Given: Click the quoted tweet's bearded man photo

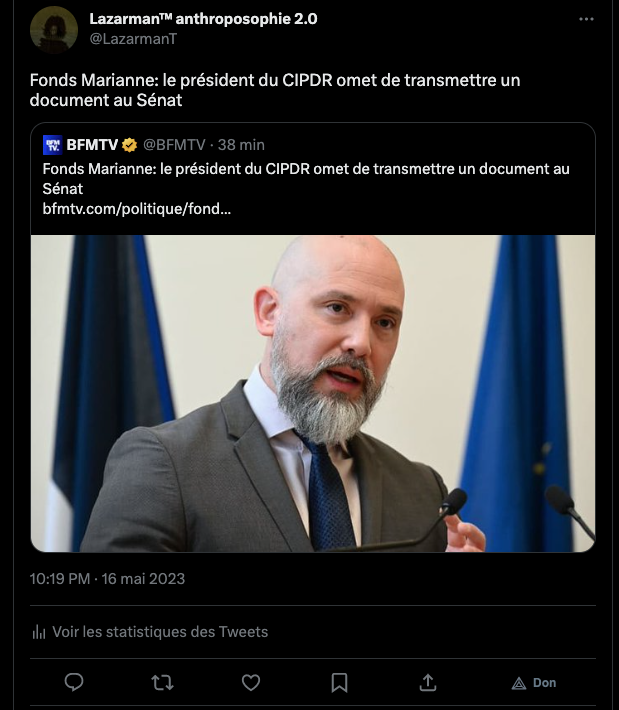Looking at the screenshot, I should pos(313,393).
